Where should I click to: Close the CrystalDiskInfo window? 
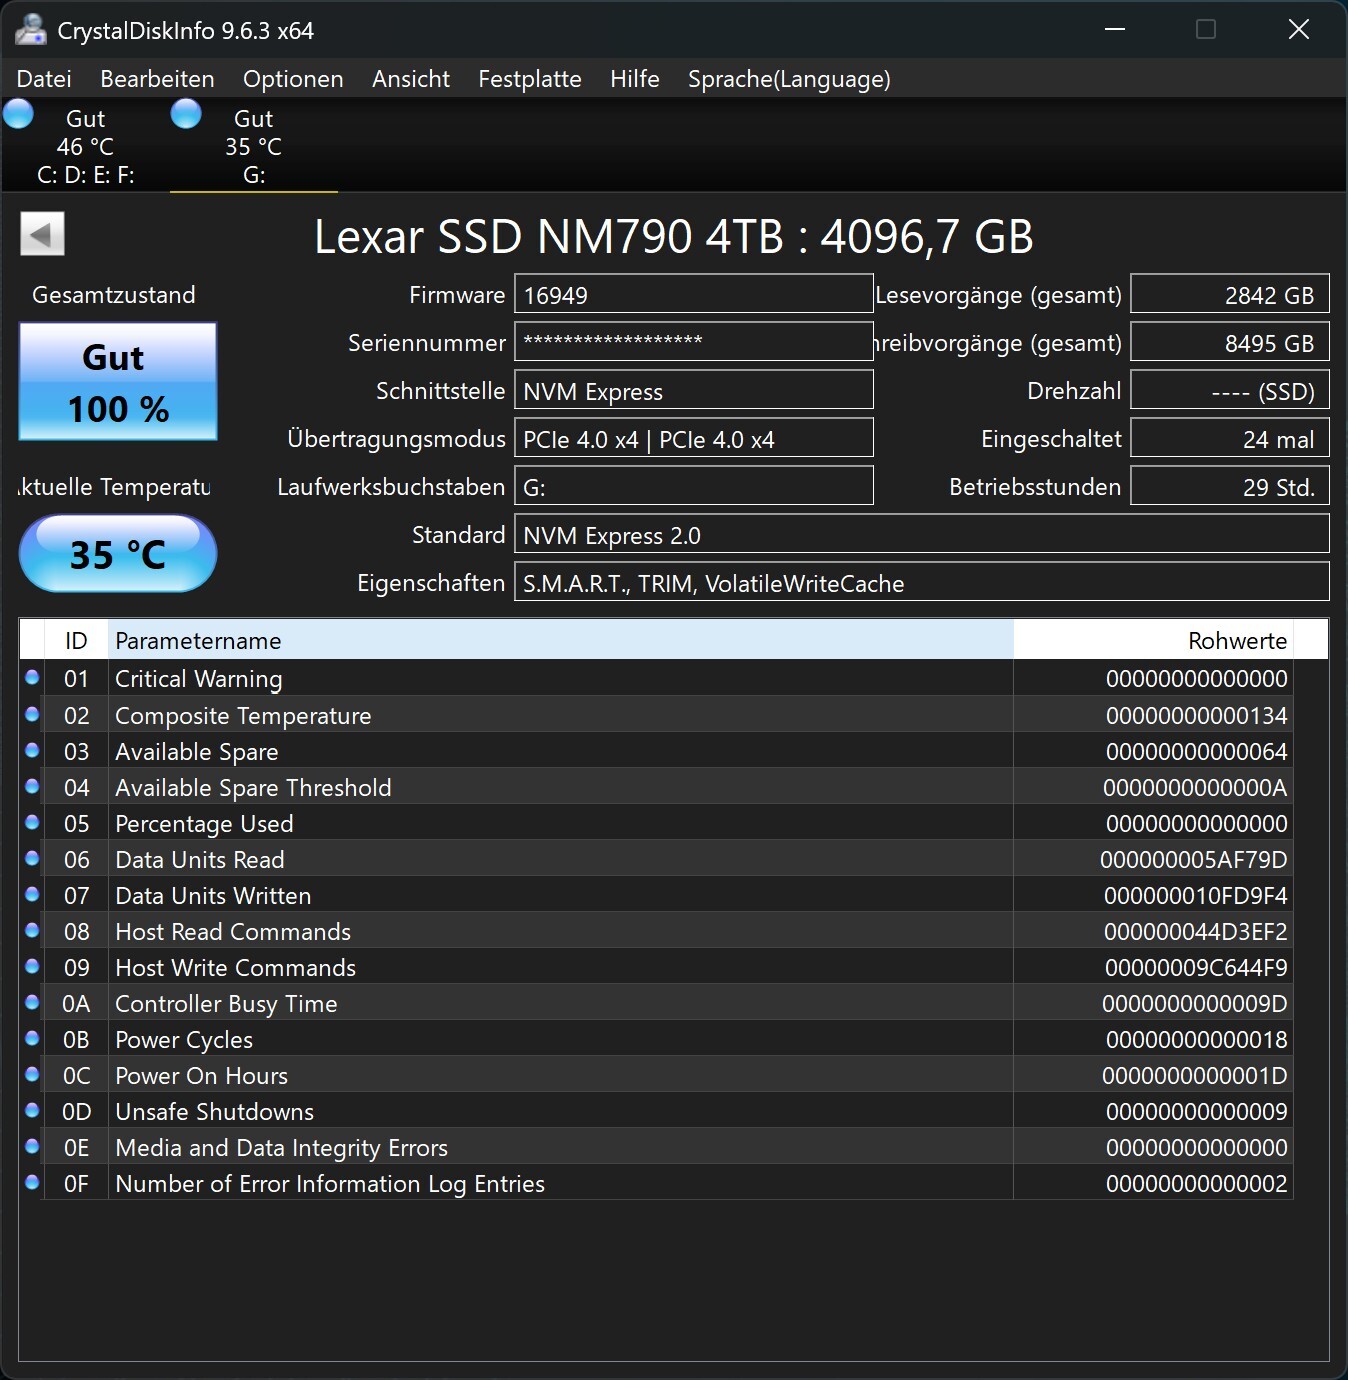click(x=1298, y=29)
